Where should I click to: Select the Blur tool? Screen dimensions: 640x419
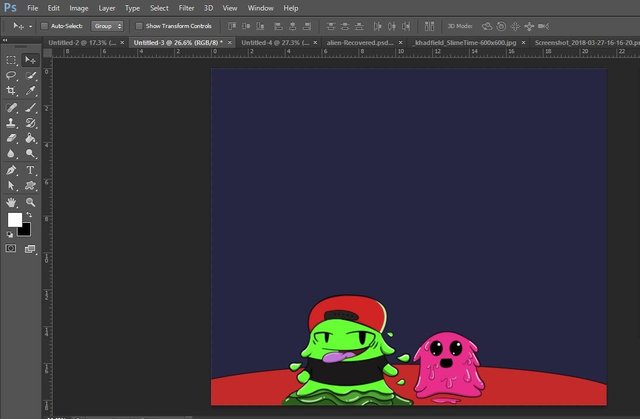coord(11,153)
